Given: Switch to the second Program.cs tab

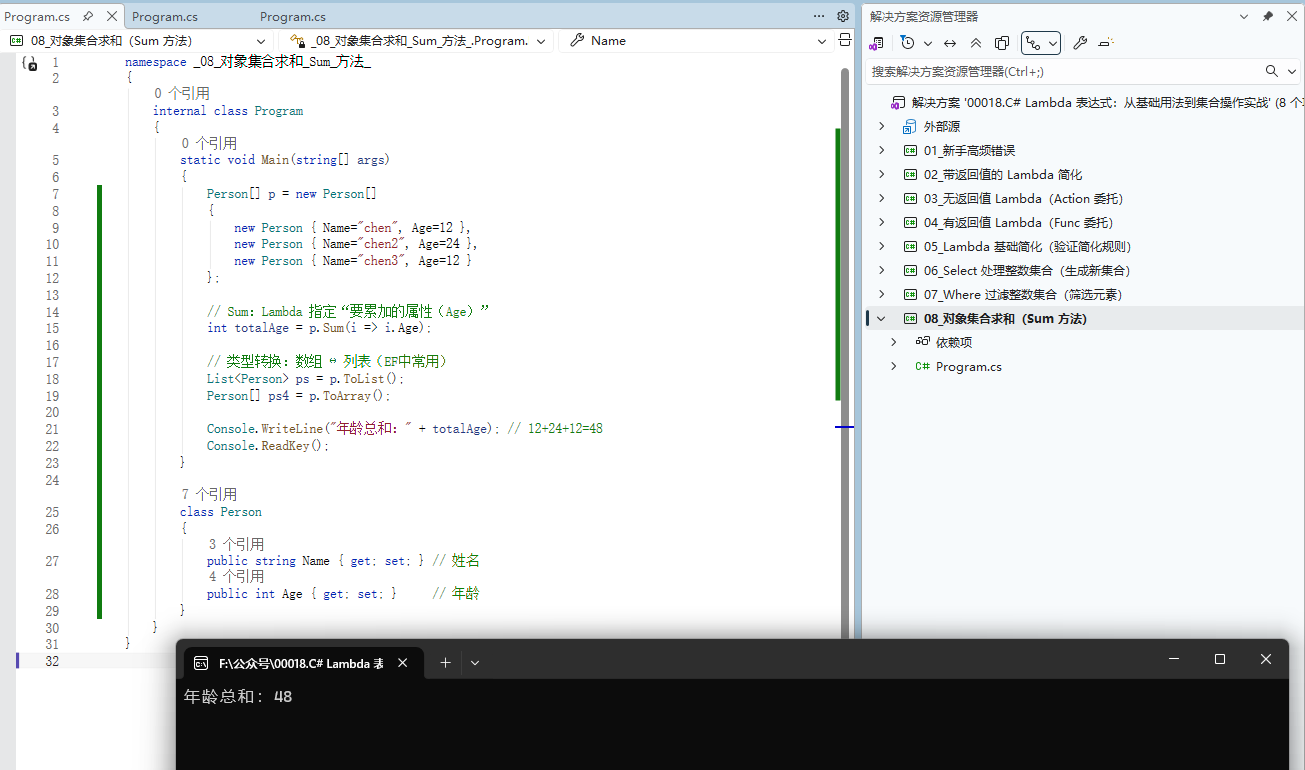Looking at the screenshot, I should click(x=165, y=16).
